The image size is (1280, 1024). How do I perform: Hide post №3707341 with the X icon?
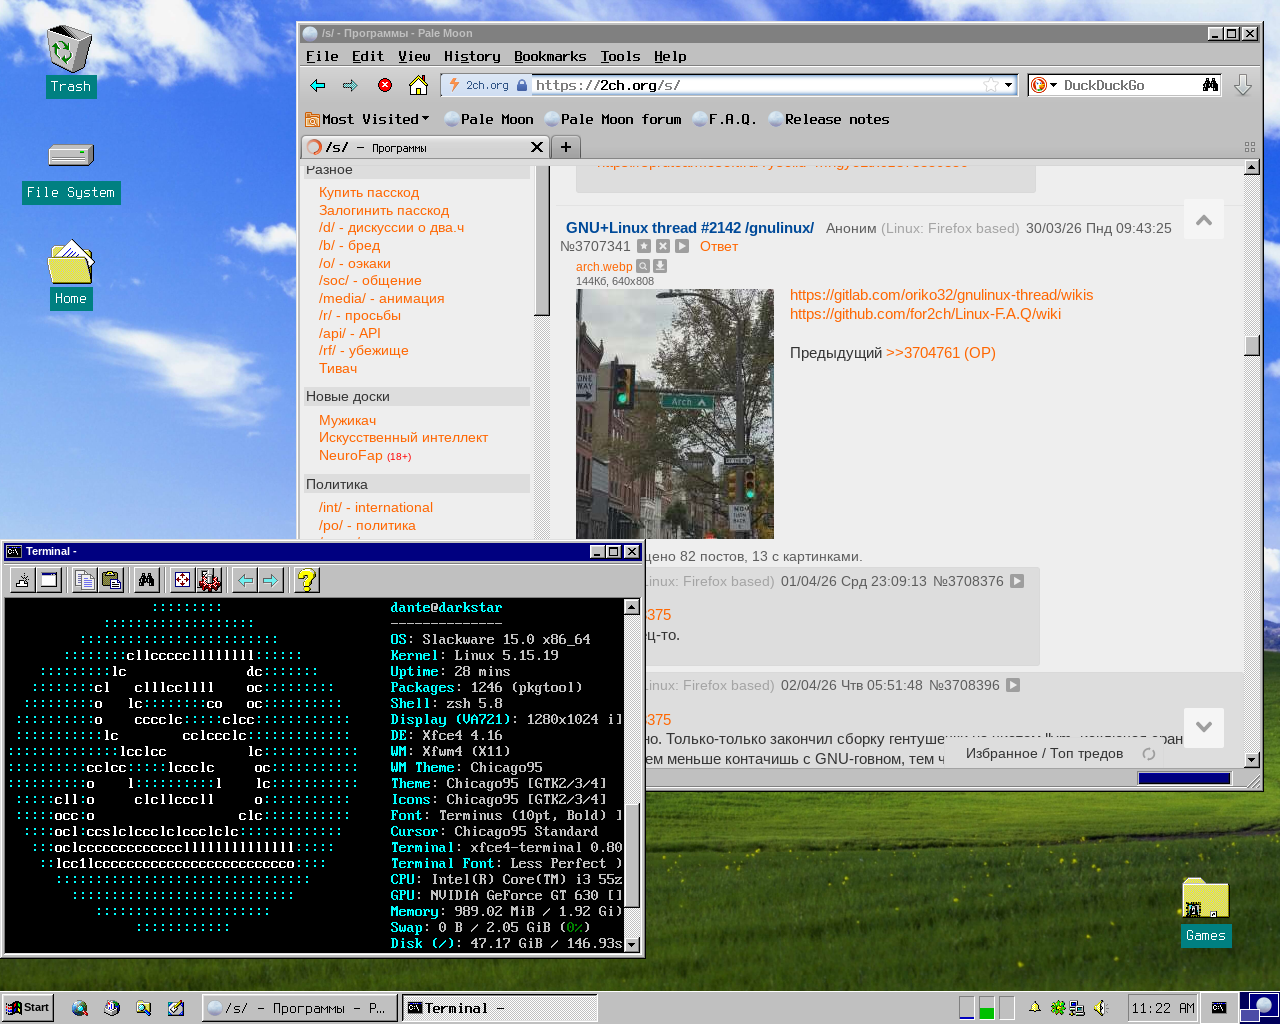[x=663, y=246]
